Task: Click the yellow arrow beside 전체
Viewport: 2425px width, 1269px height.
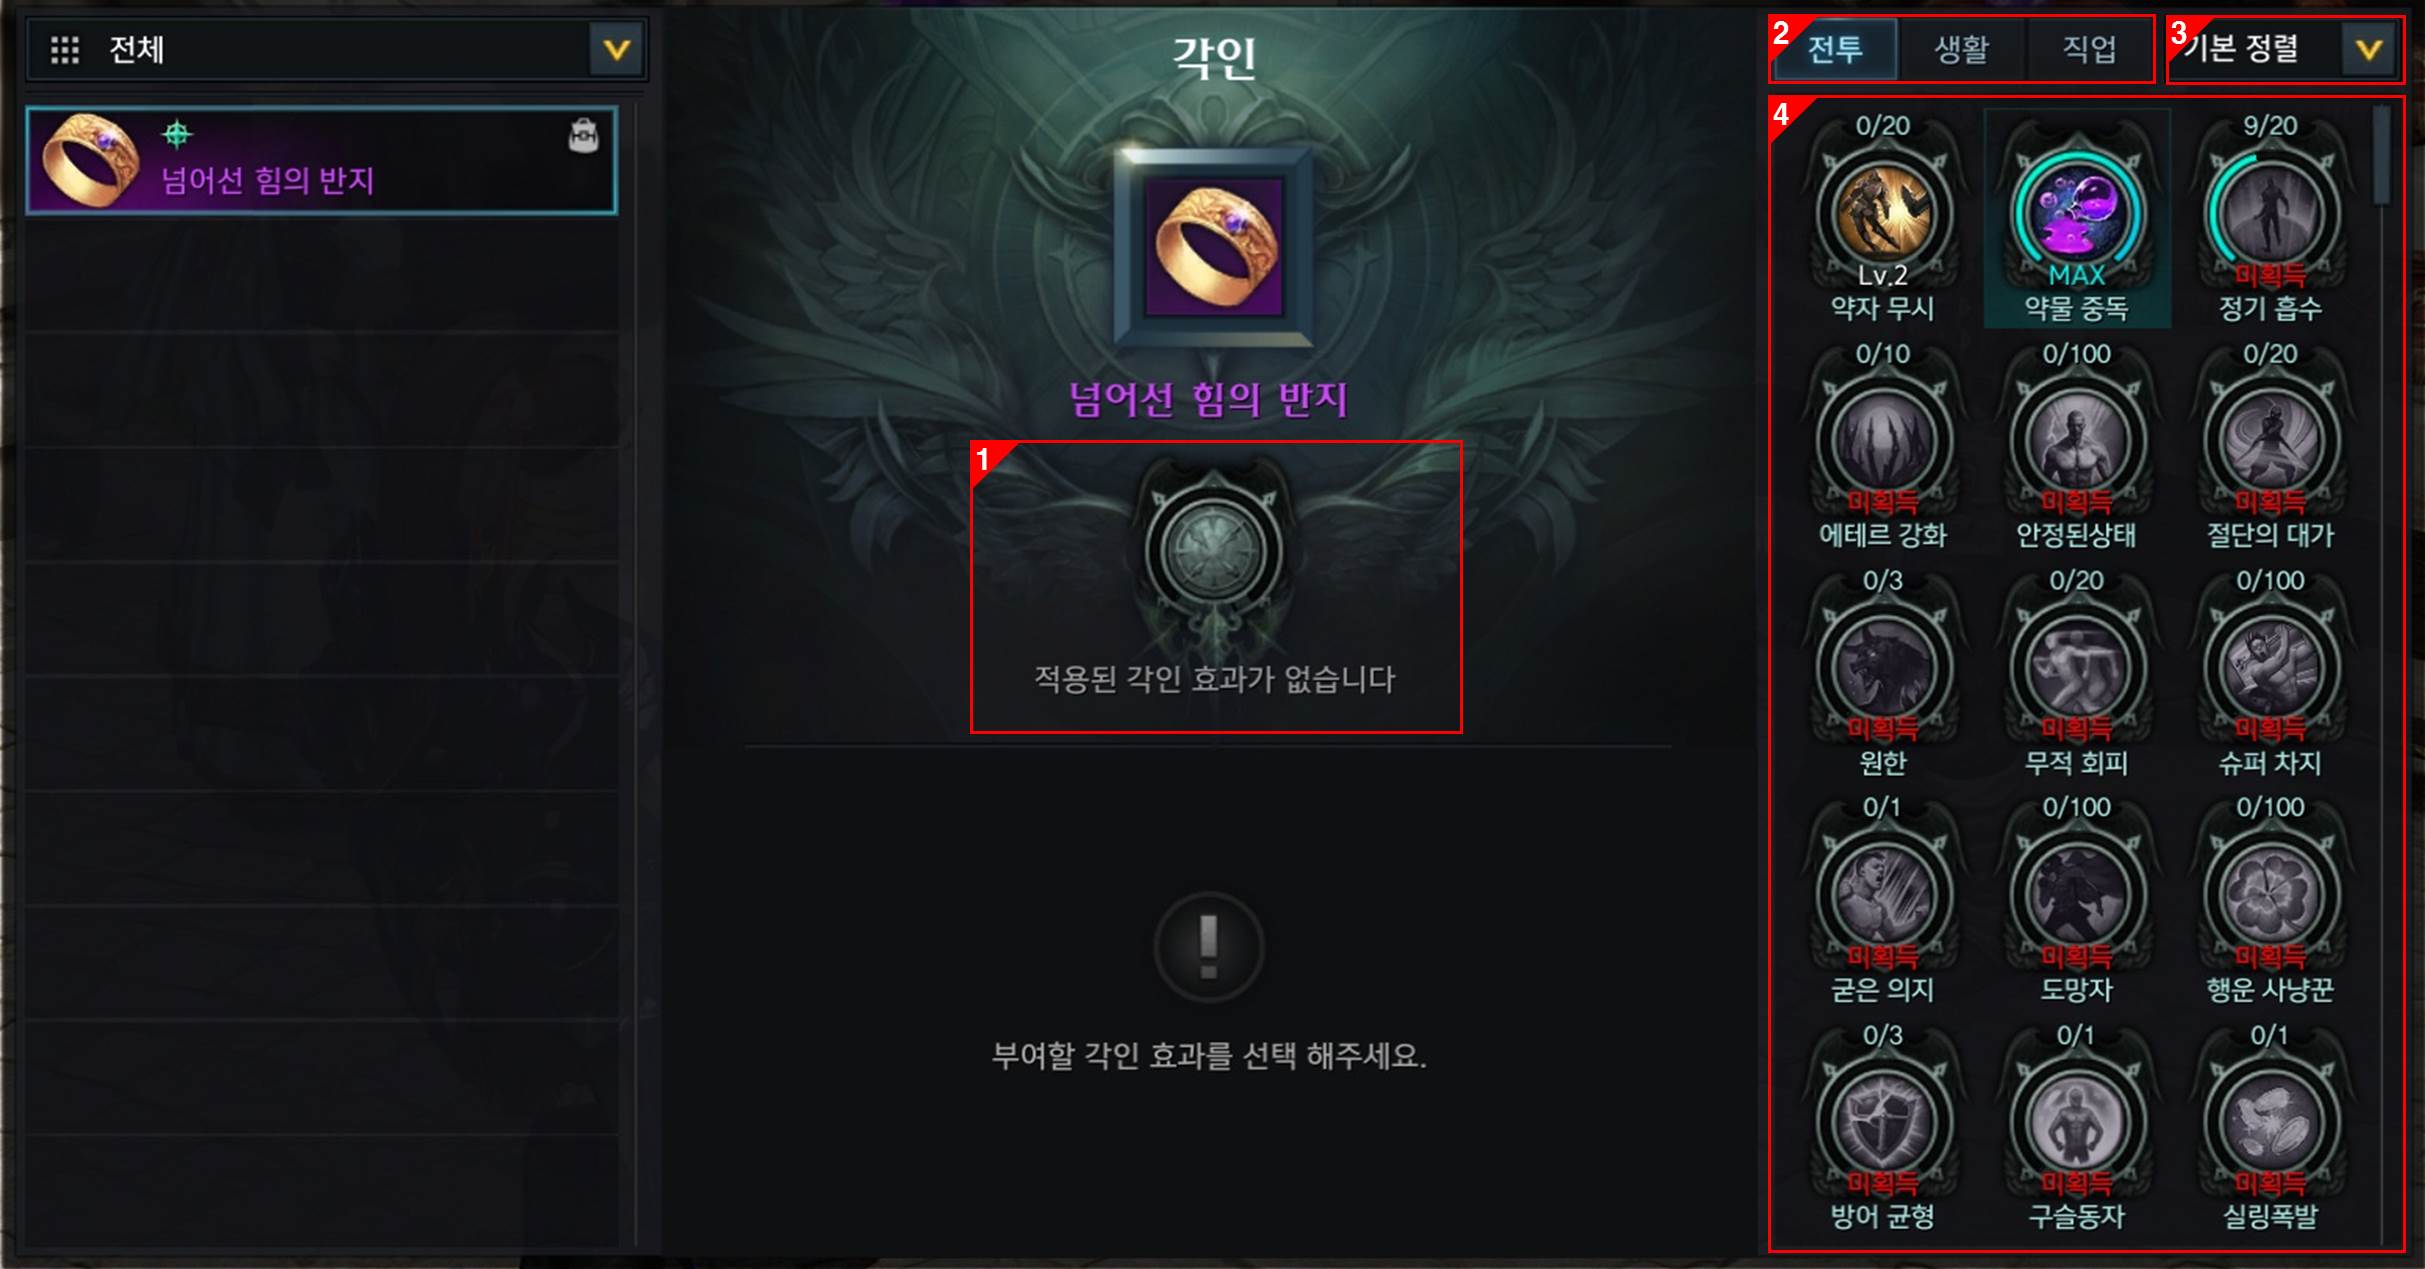Action: [x=616, y=49]
